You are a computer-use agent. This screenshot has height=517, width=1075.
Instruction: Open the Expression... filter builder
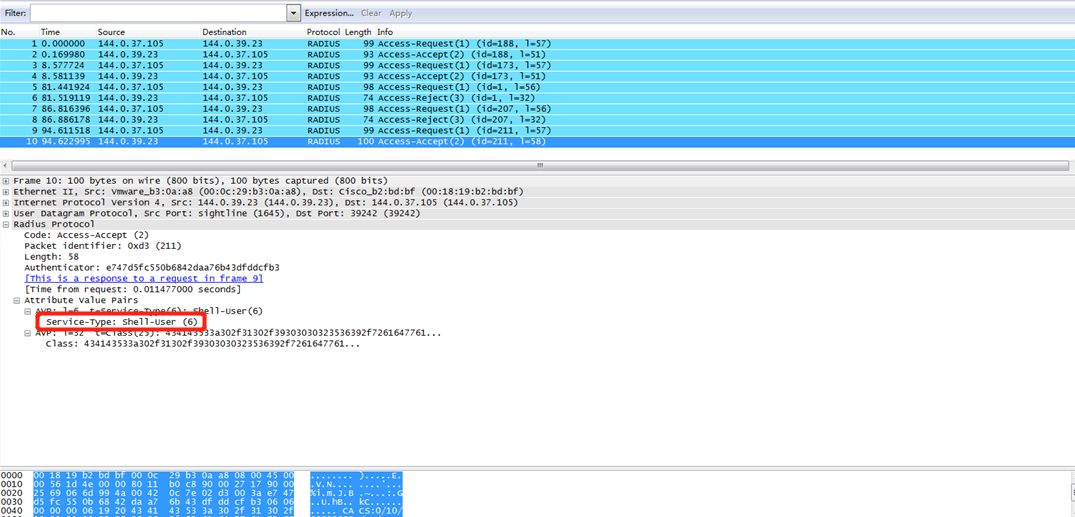click(x=329, y=13)
